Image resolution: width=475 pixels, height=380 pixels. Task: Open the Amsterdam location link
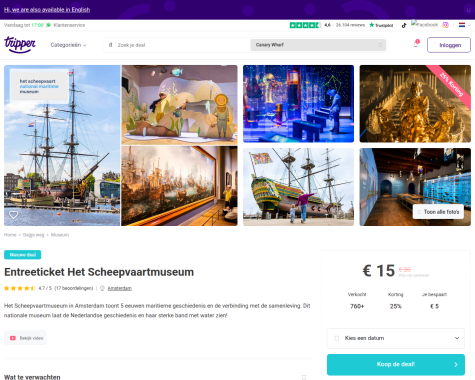(120, 288)
